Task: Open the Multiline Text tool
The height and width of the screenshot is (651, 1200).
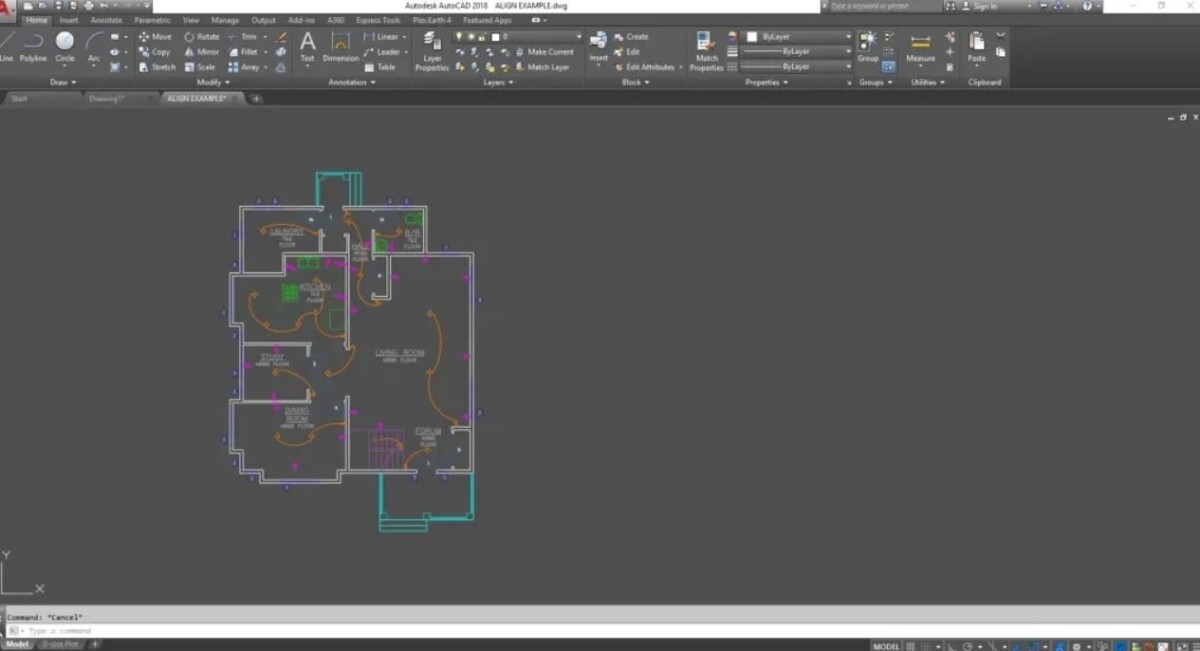Action: click(x=307, y=47)
